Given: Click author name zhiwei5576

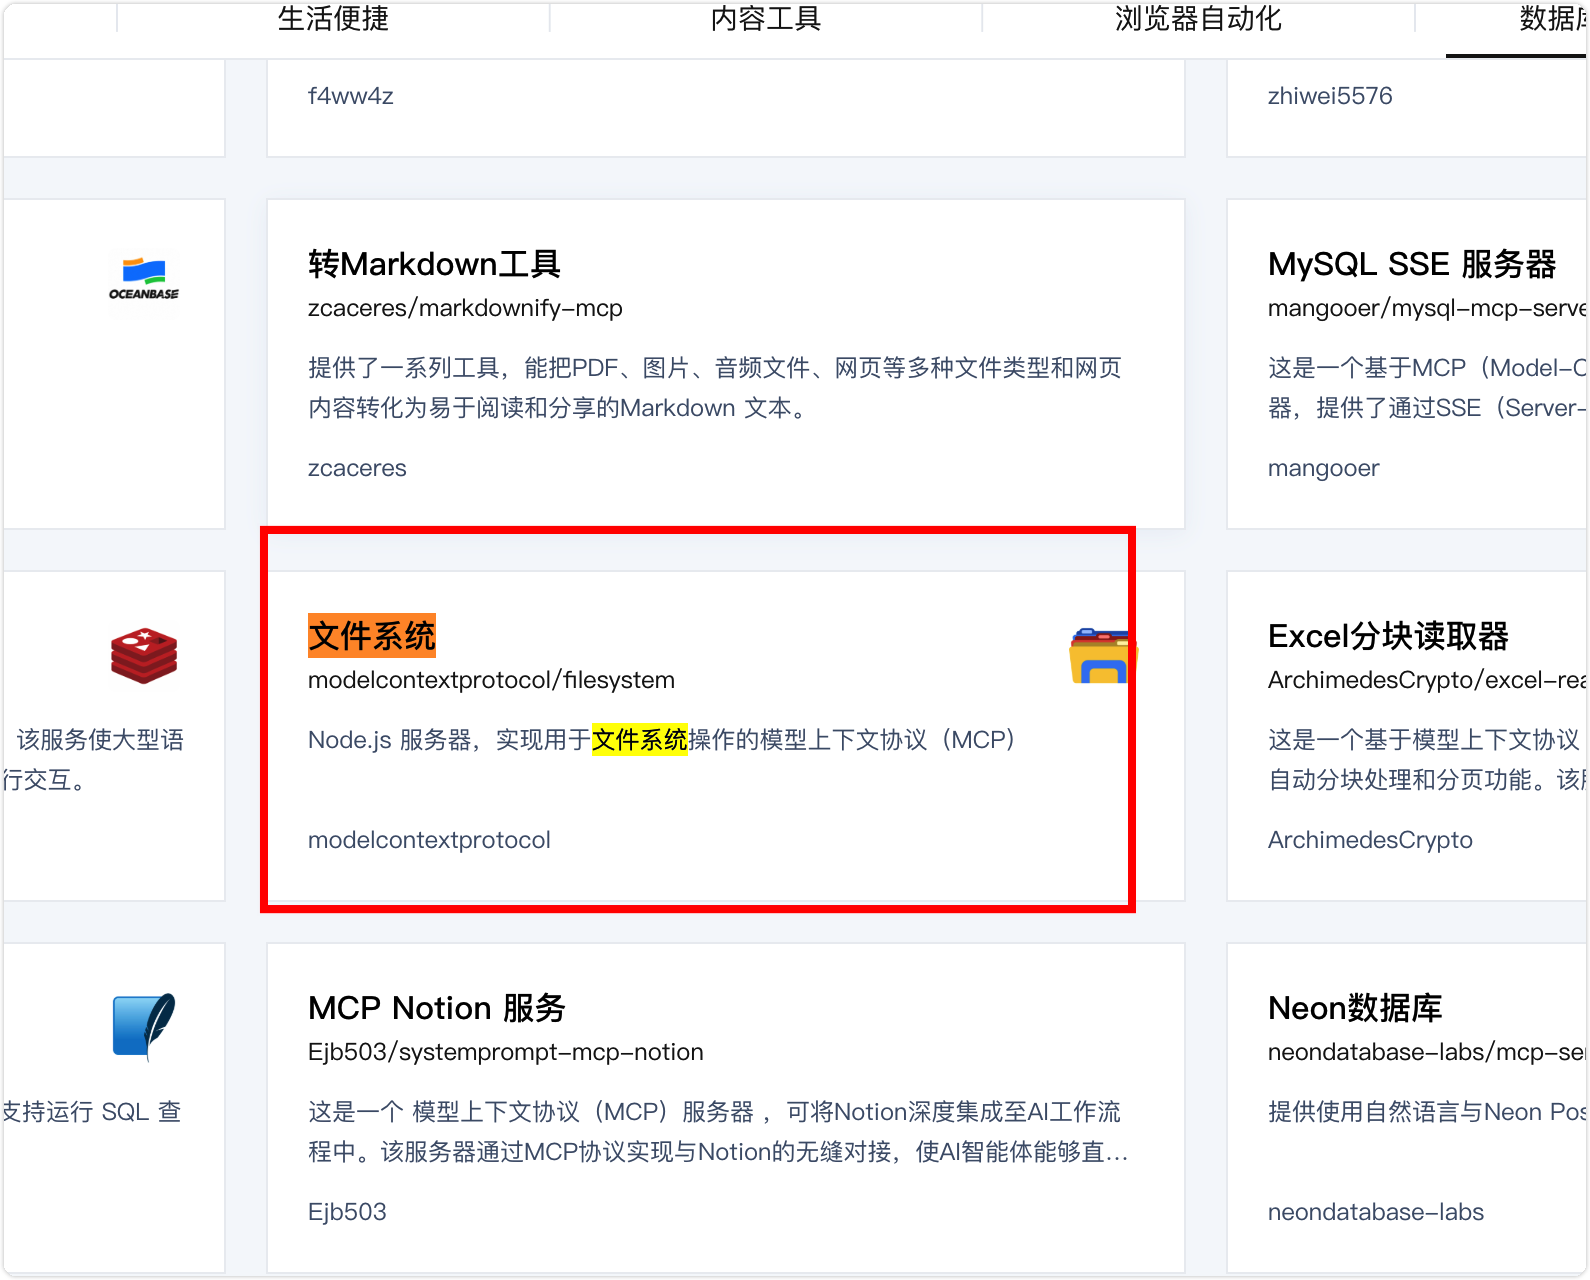Looking at the screenshot, I should [1330, 96].
